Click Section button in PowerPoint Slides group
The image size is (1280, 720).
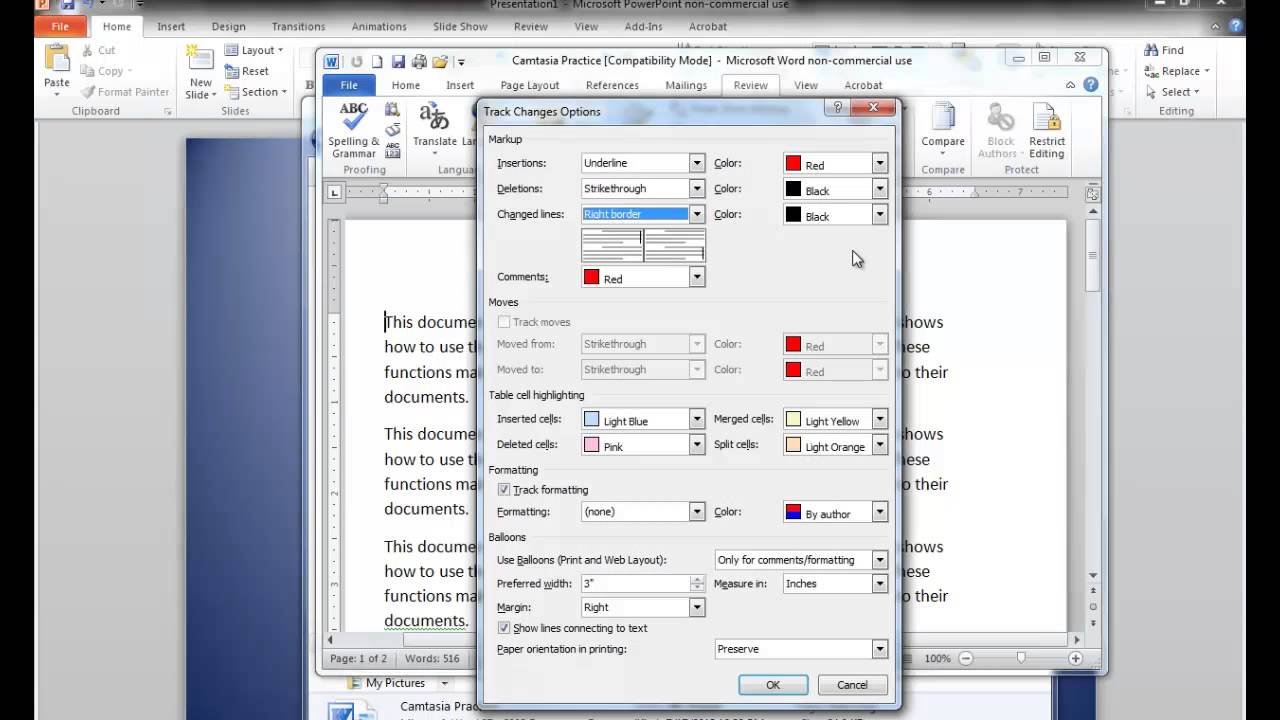(255, 92)
